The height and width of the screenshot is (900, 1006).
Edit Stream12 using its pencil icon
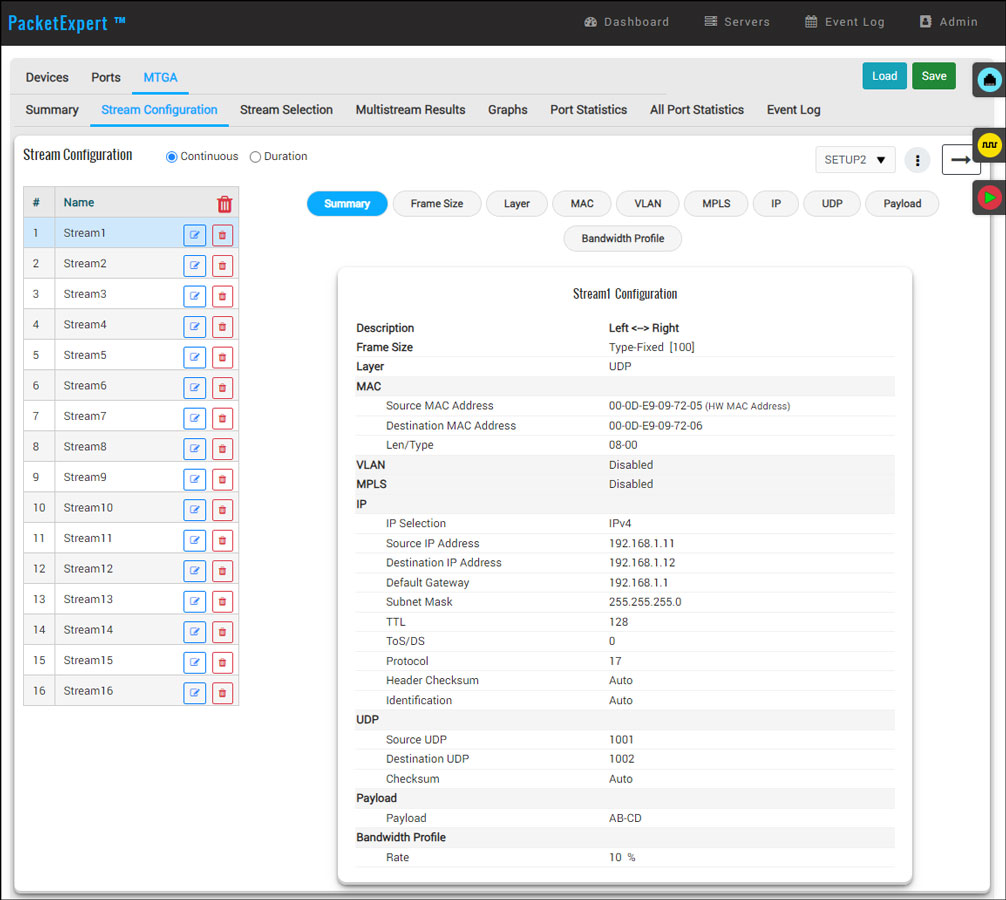pyautogui.click(x=194, y=570)
